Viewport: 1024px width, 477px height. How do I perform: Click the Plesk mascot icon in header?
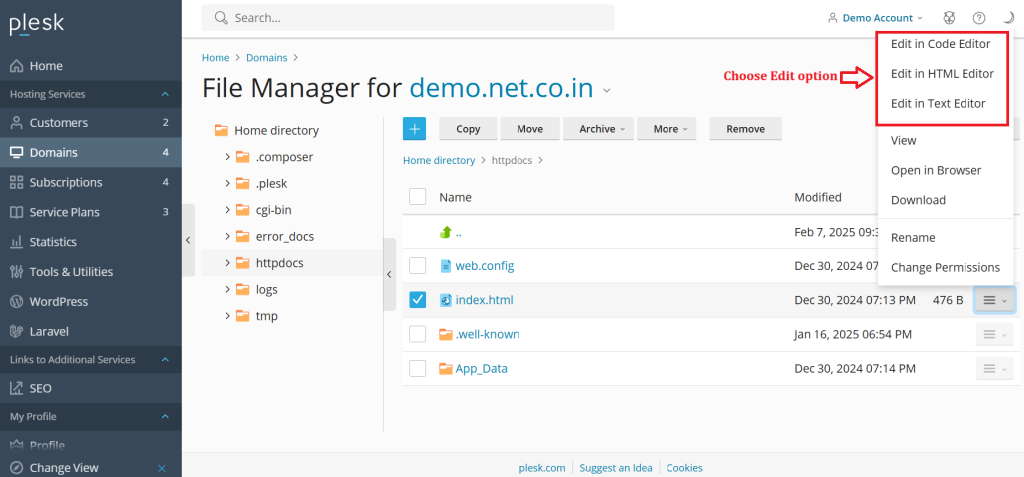[950, 18]
